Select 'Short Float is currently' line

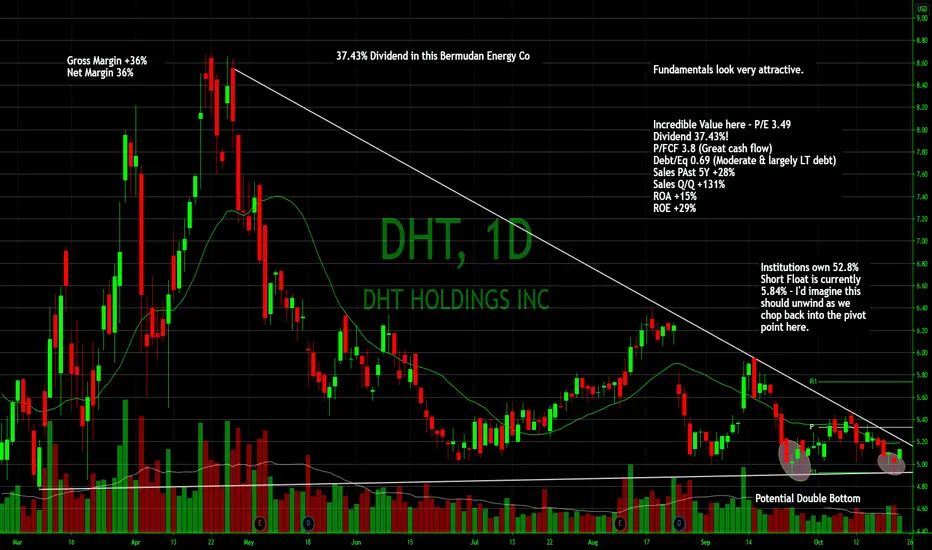pos(810,279)
